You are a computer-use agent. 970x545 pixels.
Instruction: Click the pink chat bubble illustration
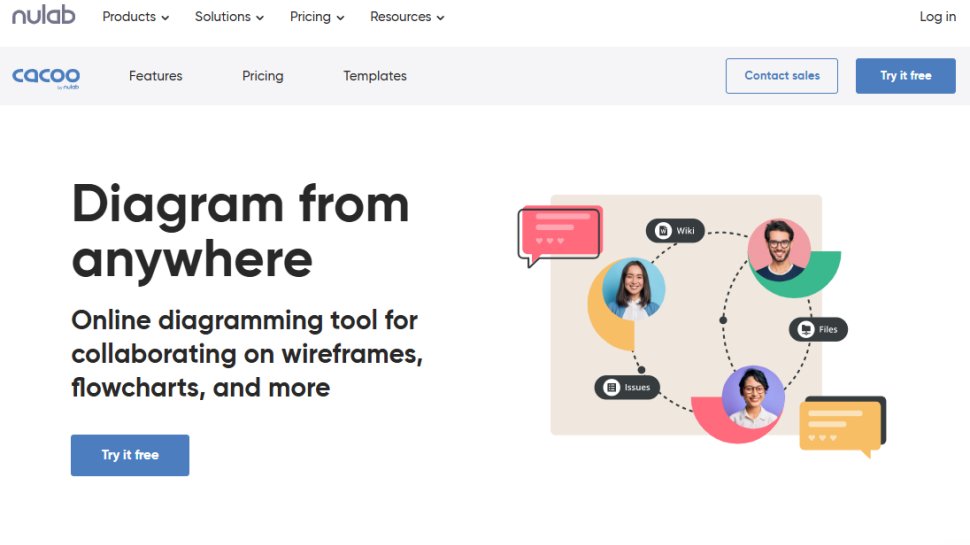coord(560,236)
